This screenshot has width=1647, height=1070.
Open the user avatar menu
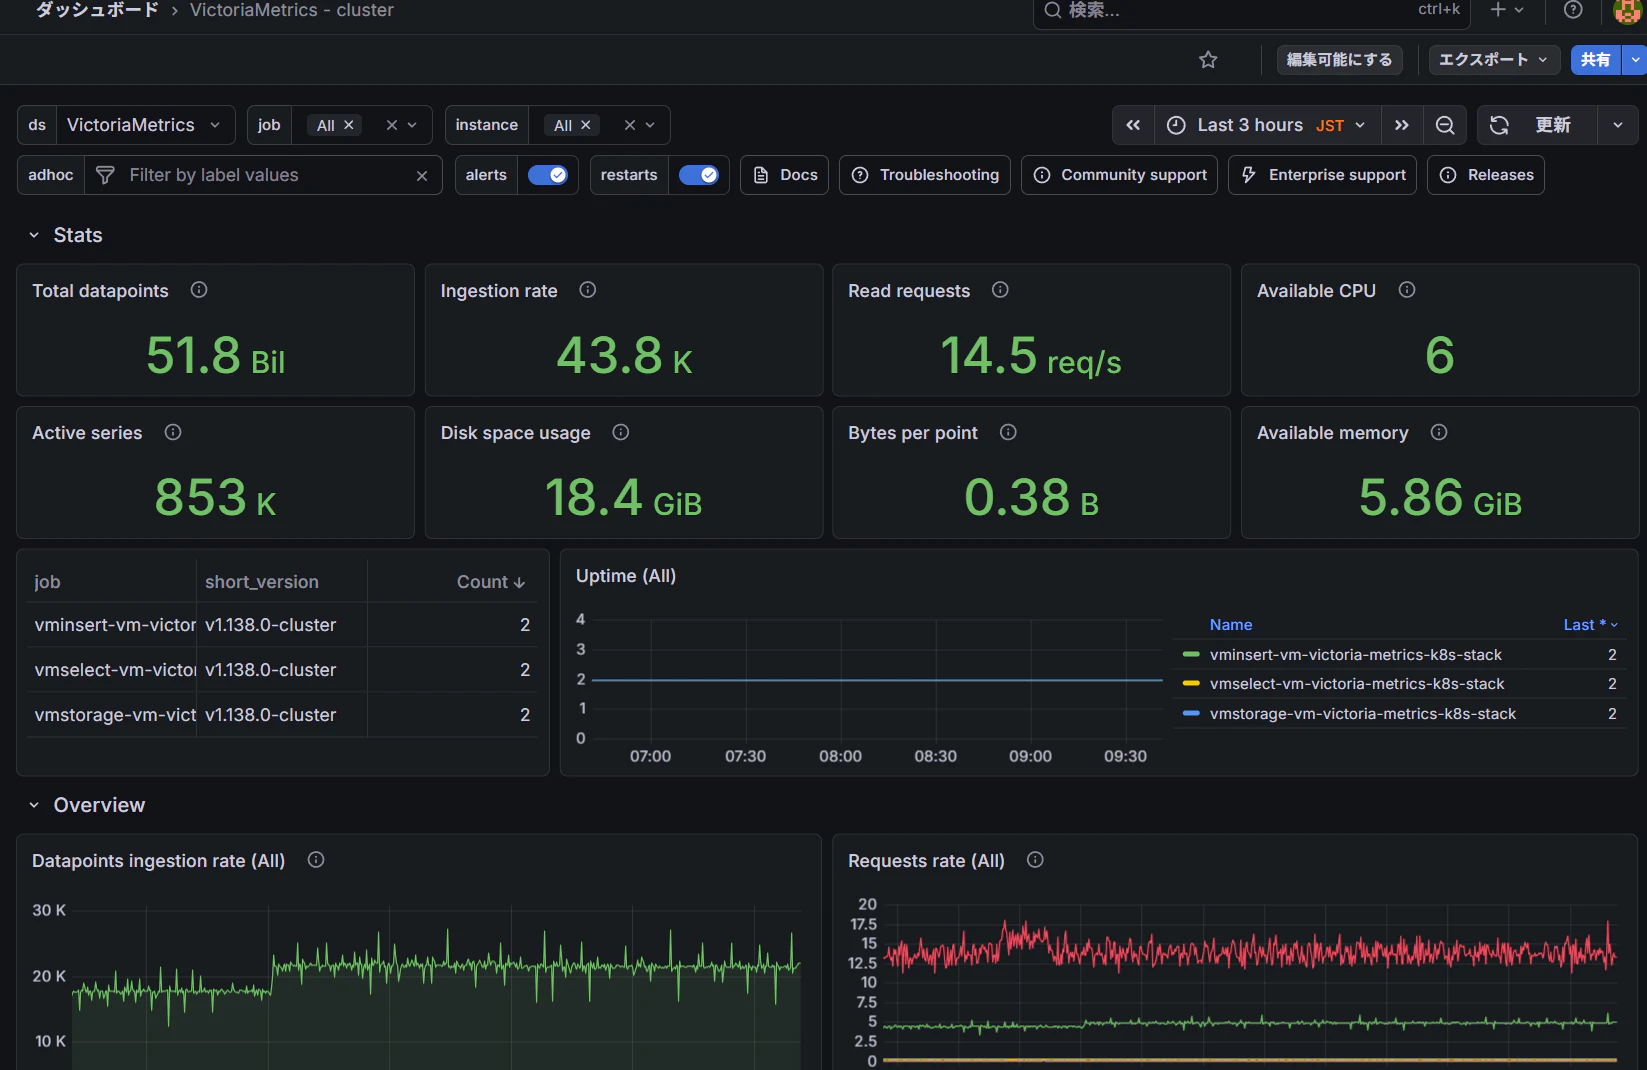(x=1627, y=10)
